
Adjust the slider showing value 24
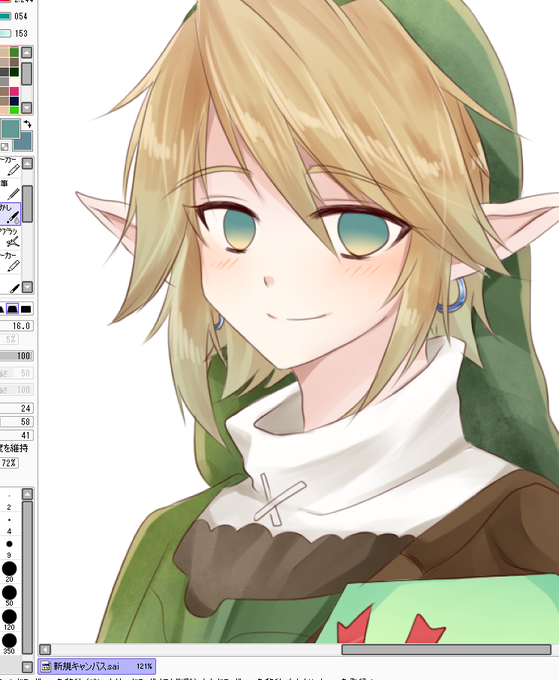[16, 408]
